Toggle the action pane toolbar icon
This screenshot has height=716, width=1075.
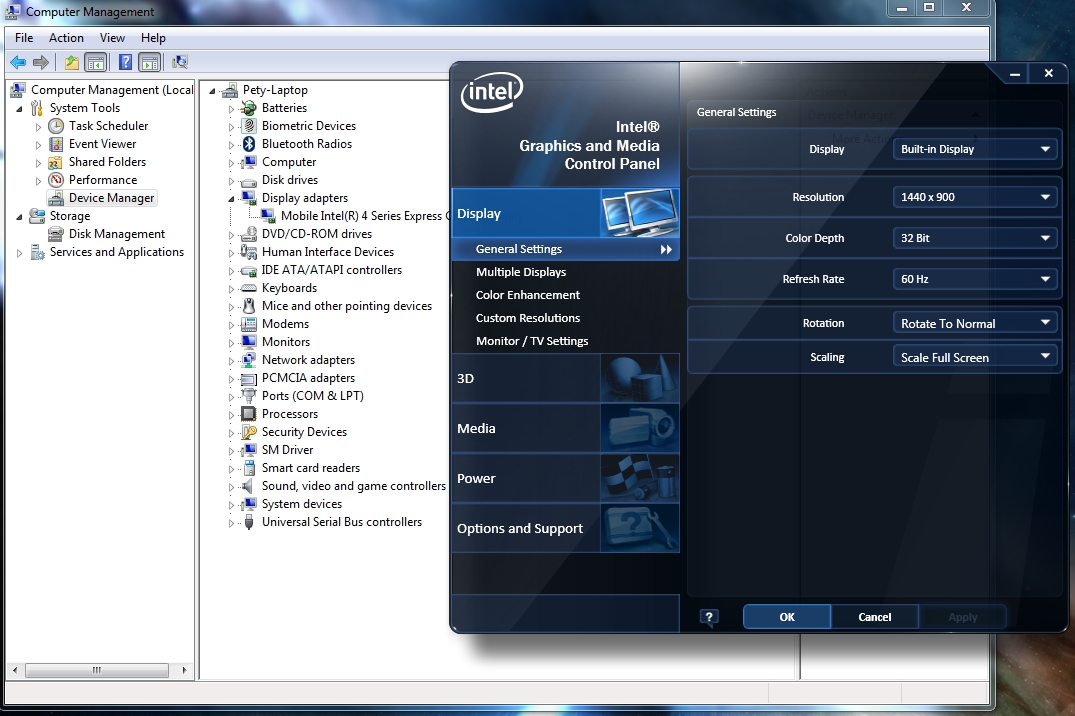click(149, 62)
